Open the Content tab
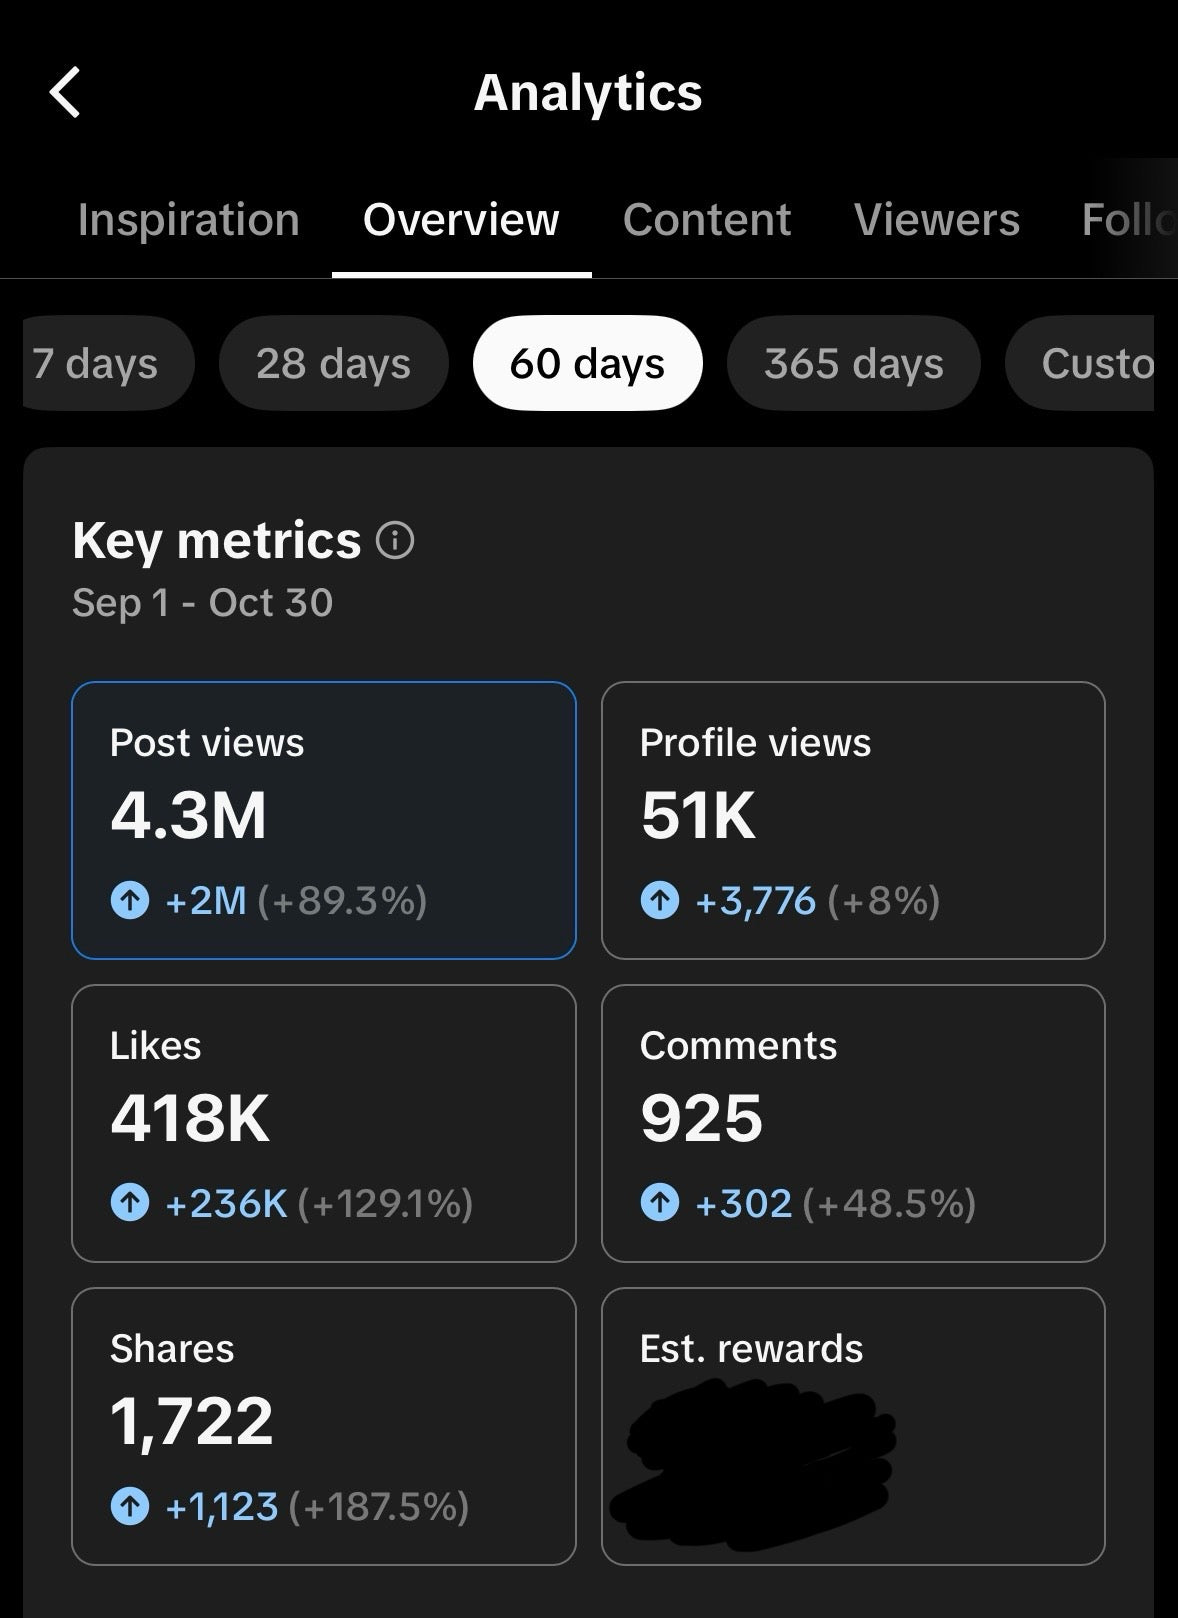This screenshot has width=1178, height=1618. [x=707, y=220]
